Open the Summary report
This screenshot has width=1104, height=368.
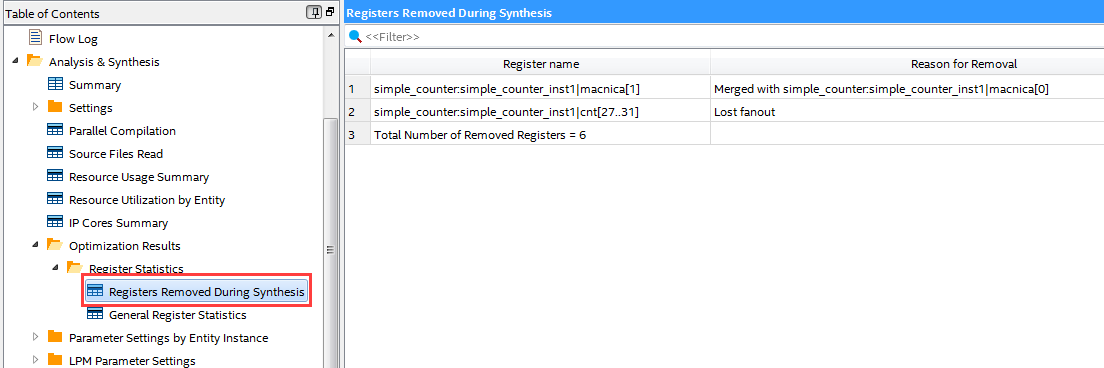tap(94, 85)
